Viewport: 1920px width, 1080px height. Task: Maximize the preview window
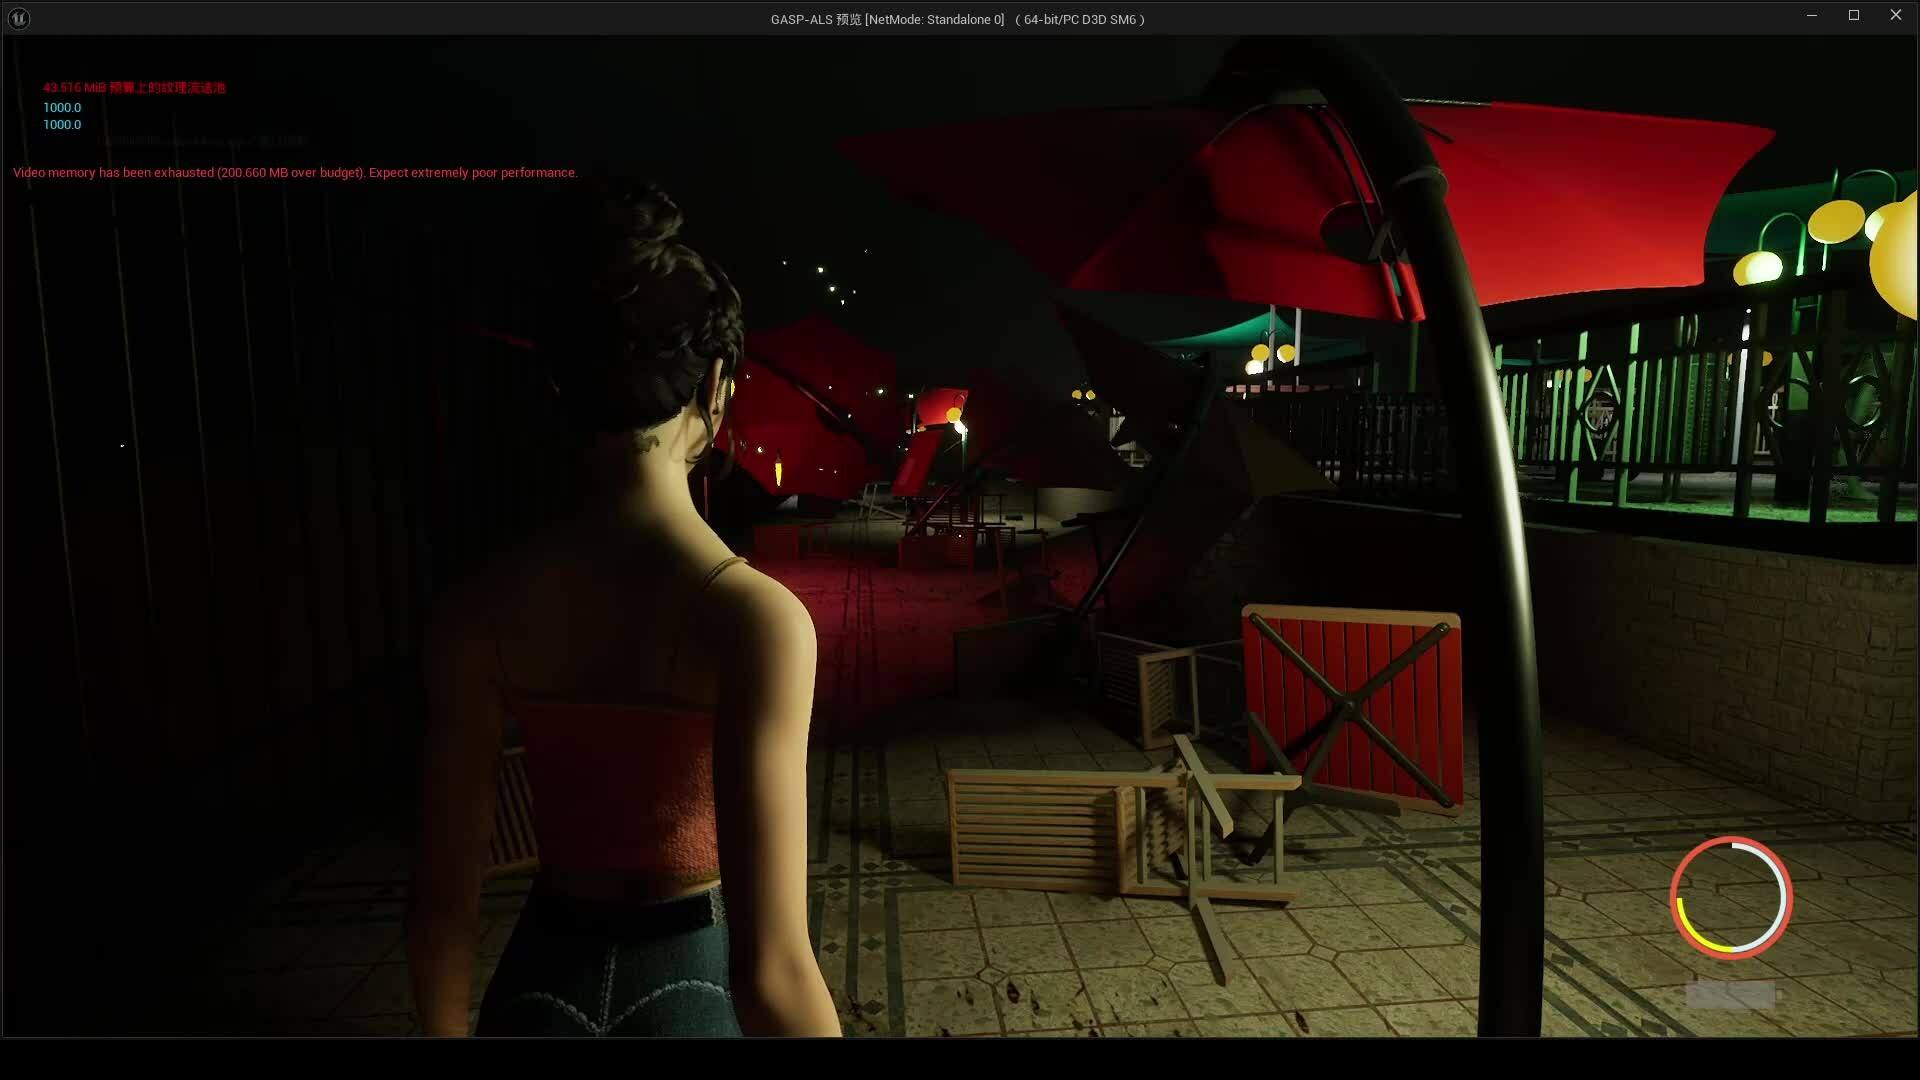pos(1853,15)
